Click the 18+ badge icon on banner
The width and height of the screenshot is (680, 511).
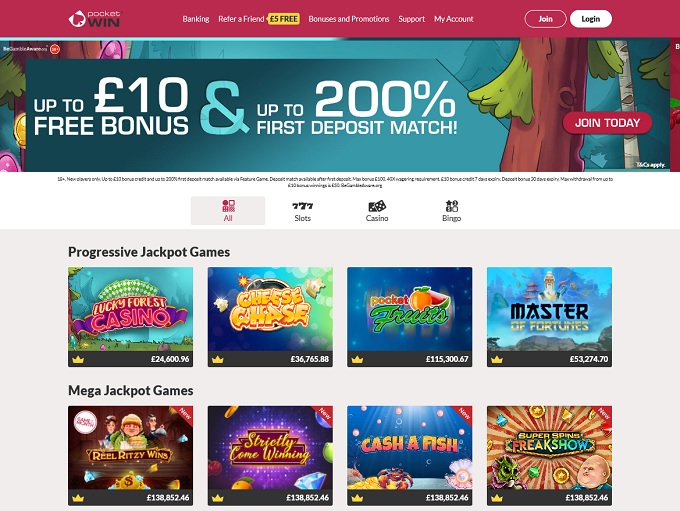click(x=55, y=49)
